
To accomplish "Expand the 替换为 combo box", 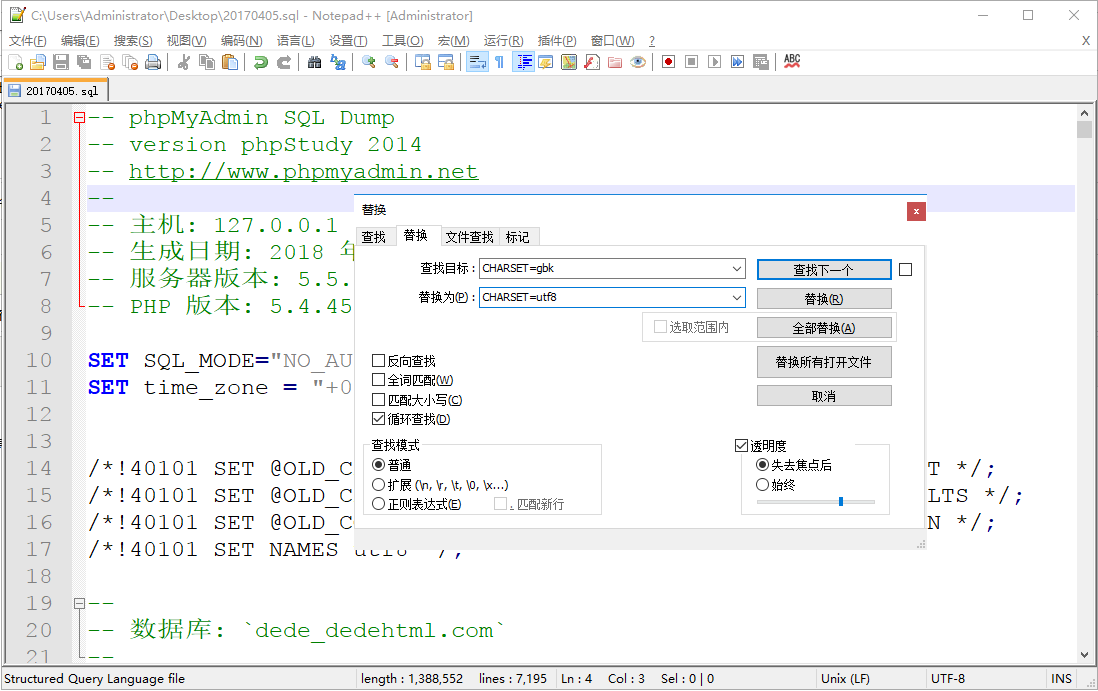I will 738,297.
